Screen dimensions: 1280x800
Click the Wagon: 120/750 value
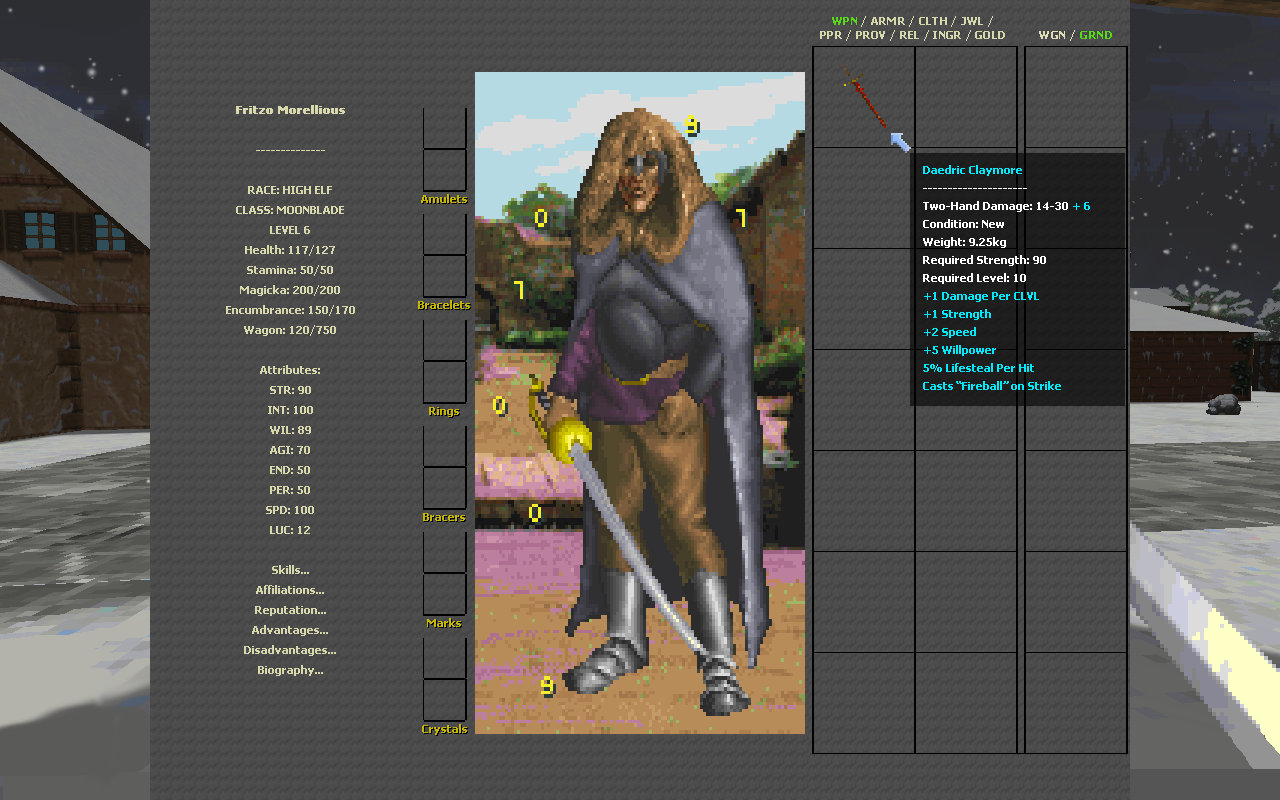[x=290, y=330]
